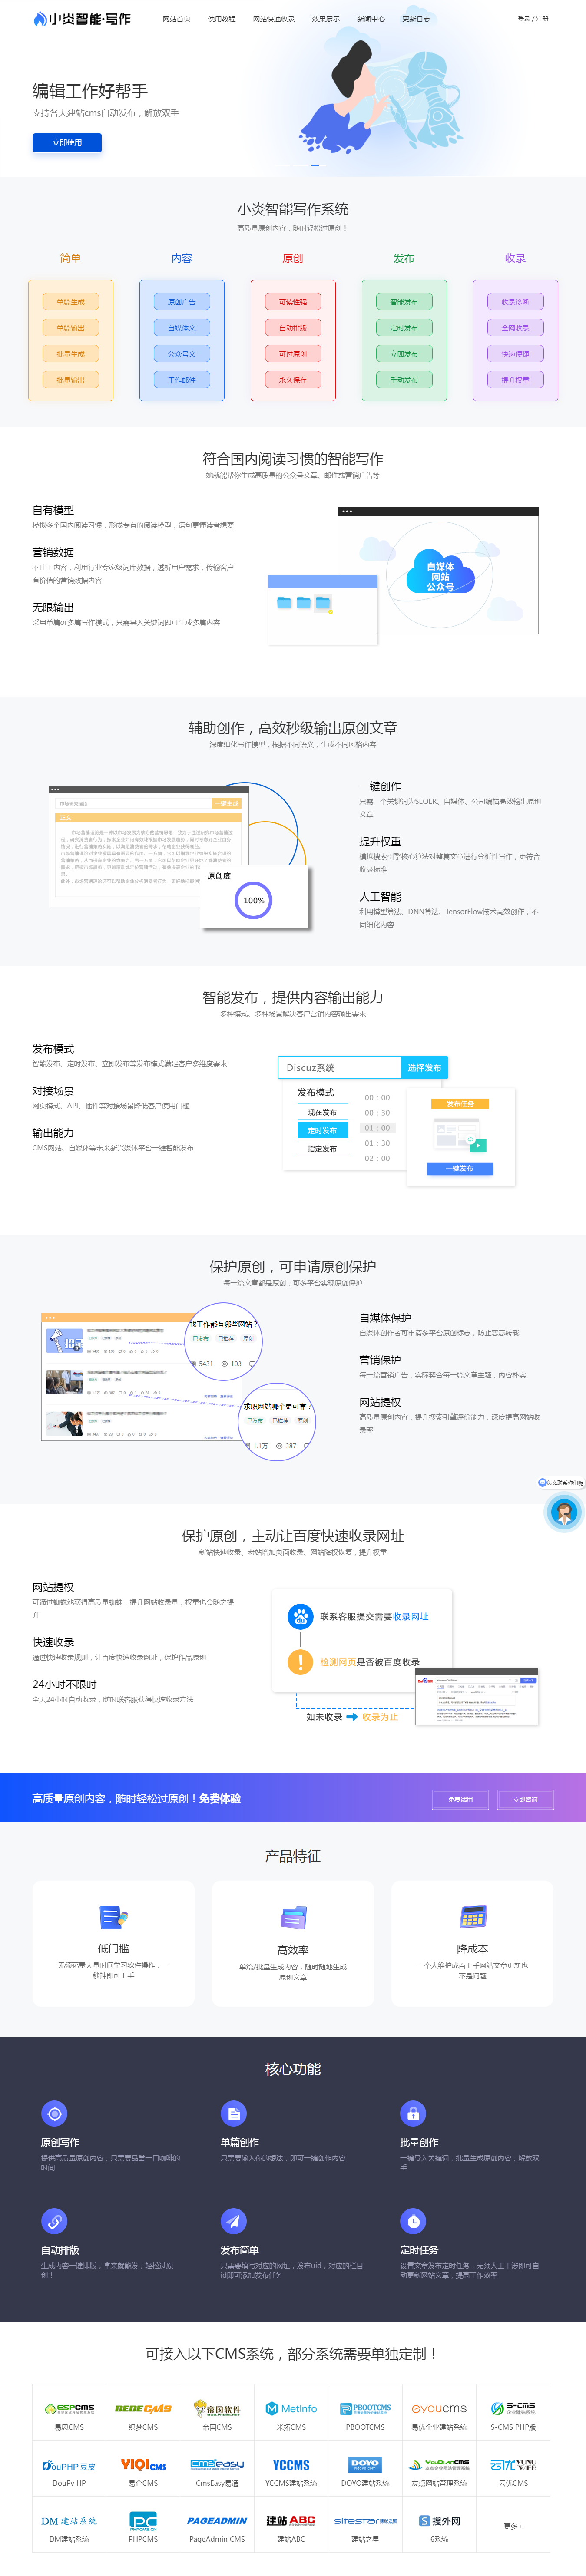Select the ESPCMS 易思CMS logo

tap(69, 2409)
